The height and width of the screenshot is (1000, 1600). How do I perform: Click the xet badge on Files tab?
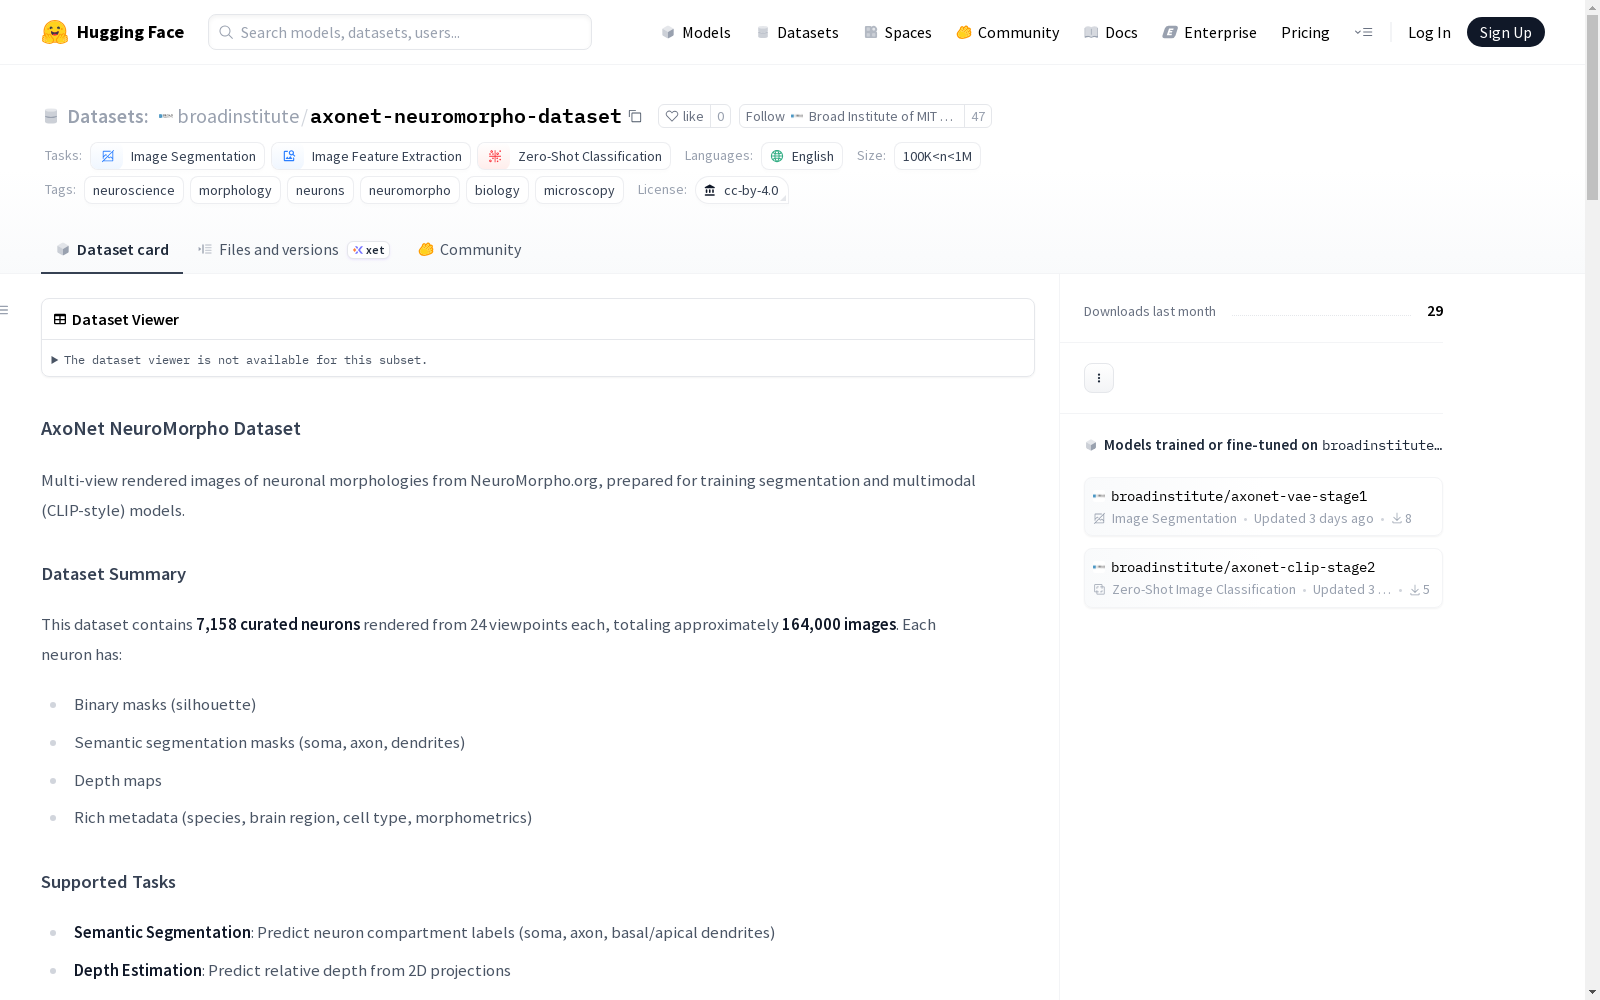(369, 250)
